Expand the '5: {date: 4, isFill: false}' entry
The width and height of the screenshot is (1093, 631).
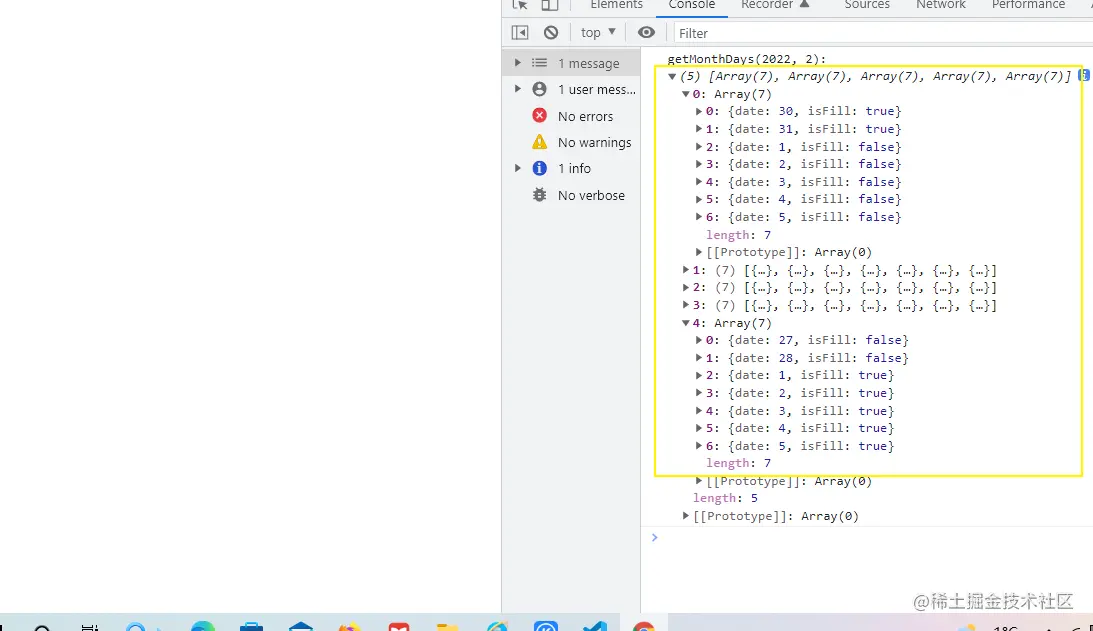coord(698,199)
